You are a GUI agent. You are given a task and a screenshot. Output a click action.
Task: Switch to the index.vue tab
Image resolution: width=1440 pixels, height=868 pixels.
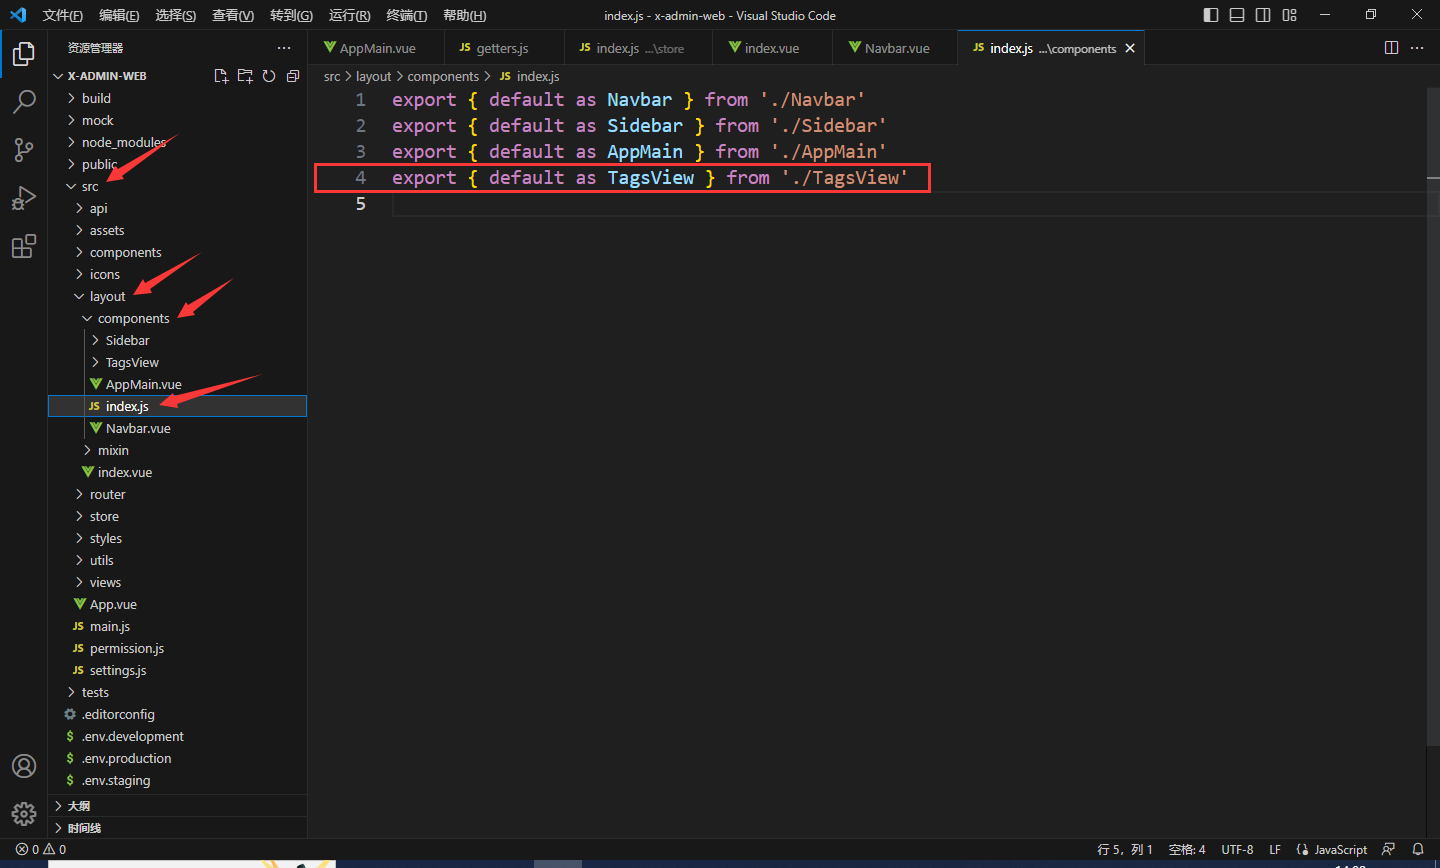pos(772,48)
